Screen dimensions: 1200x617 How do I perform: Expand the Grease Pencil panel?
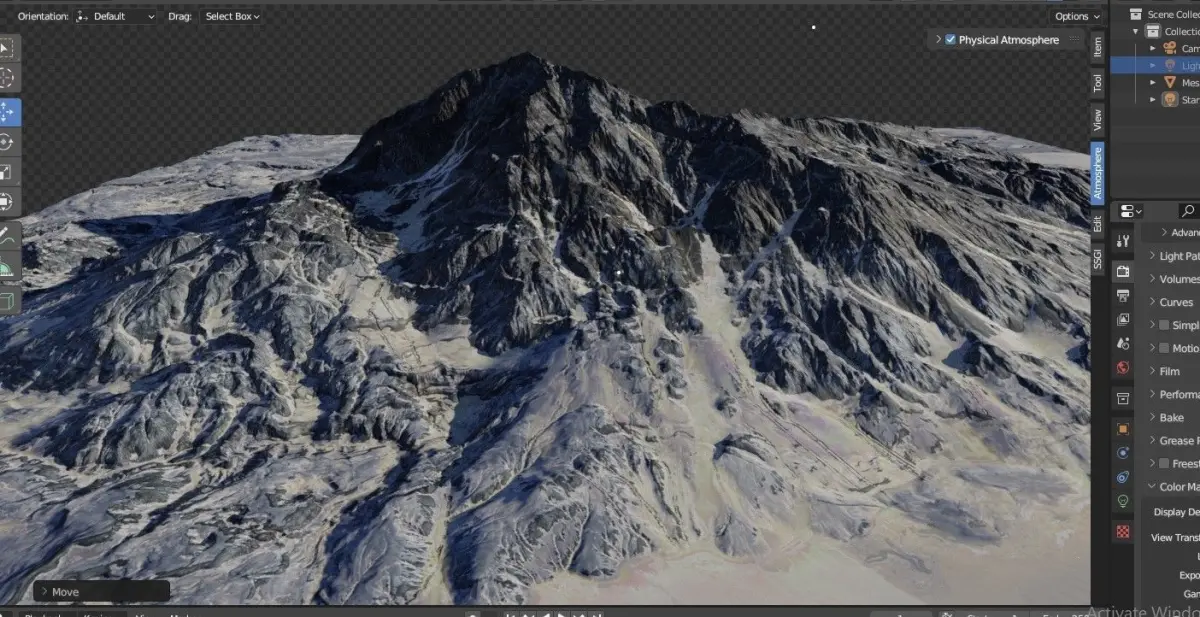click(1153, 440)
